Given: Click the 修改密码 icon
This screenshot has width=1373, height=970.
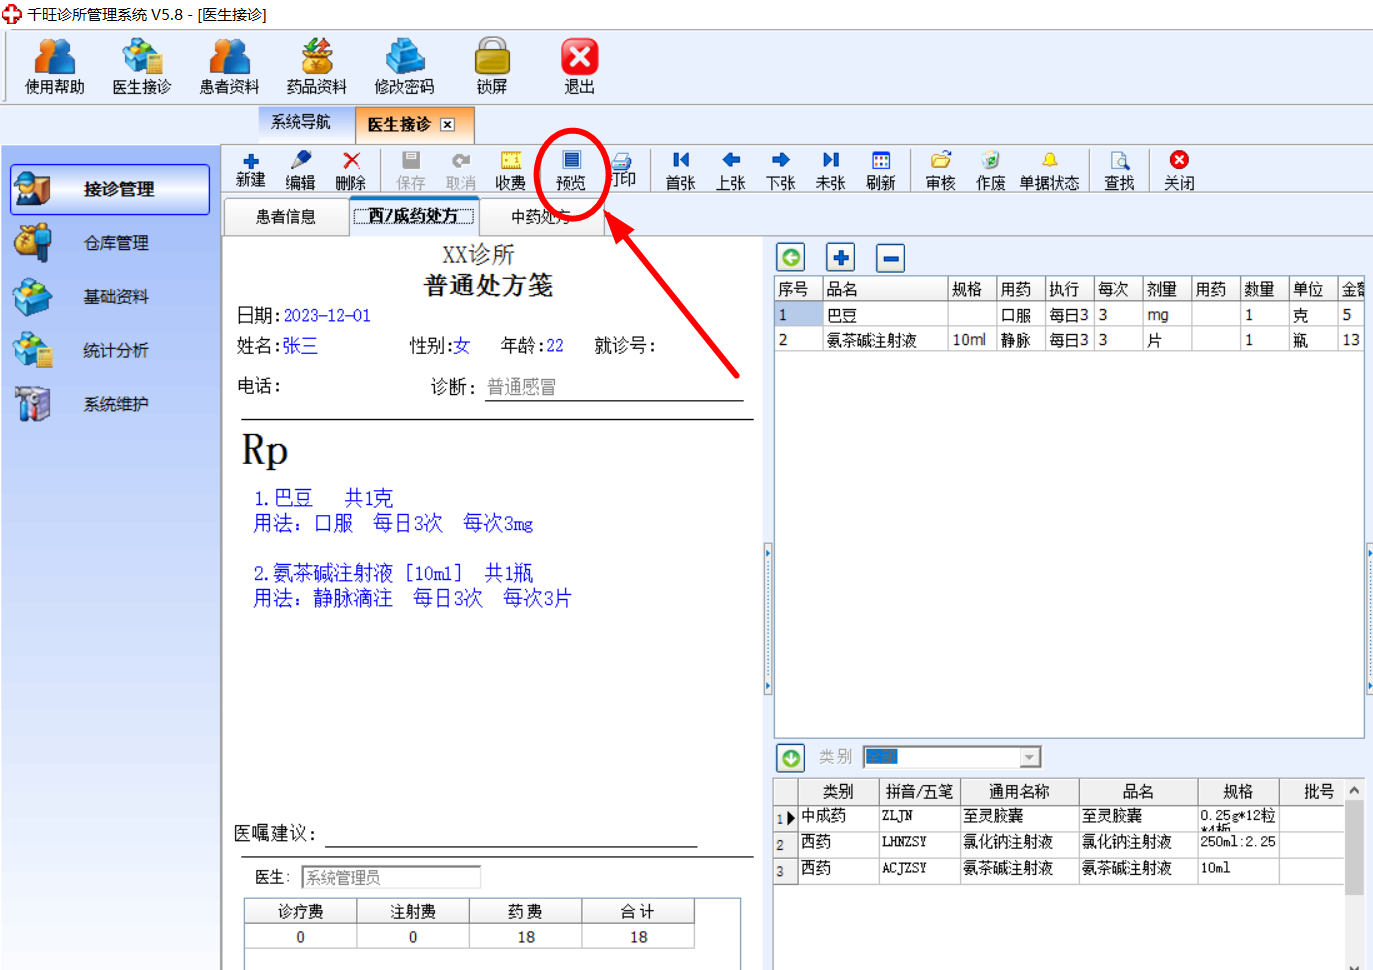Looking at the screenshot, I should click(x=404, y=66).
